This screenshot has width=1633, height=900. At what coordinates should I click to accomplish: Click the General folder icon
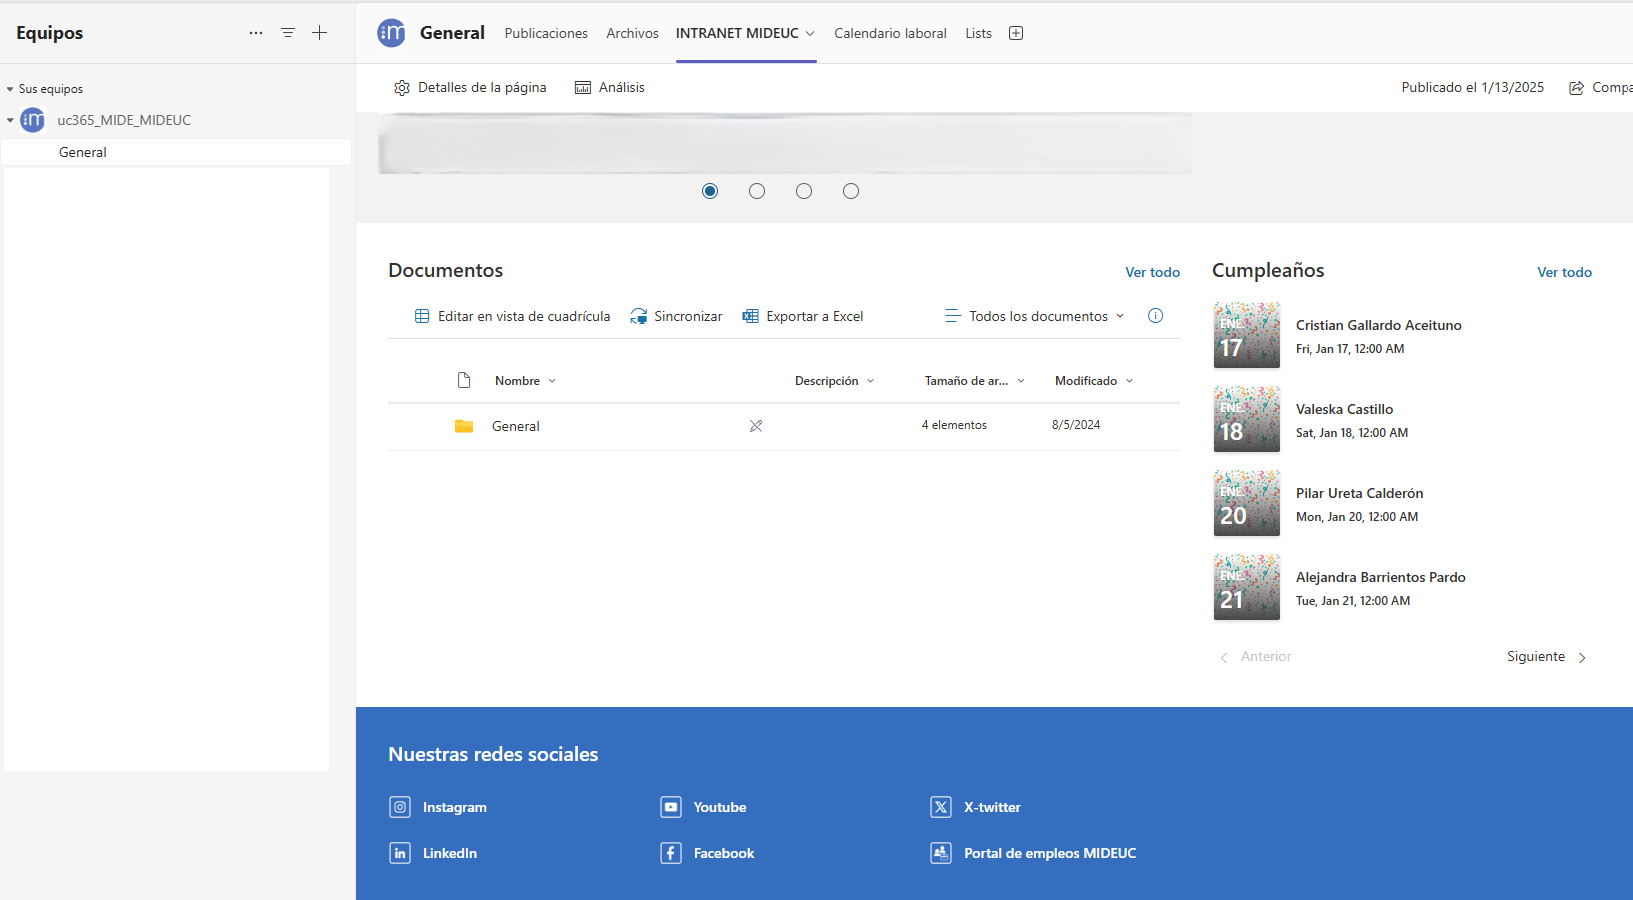[464, 426]
